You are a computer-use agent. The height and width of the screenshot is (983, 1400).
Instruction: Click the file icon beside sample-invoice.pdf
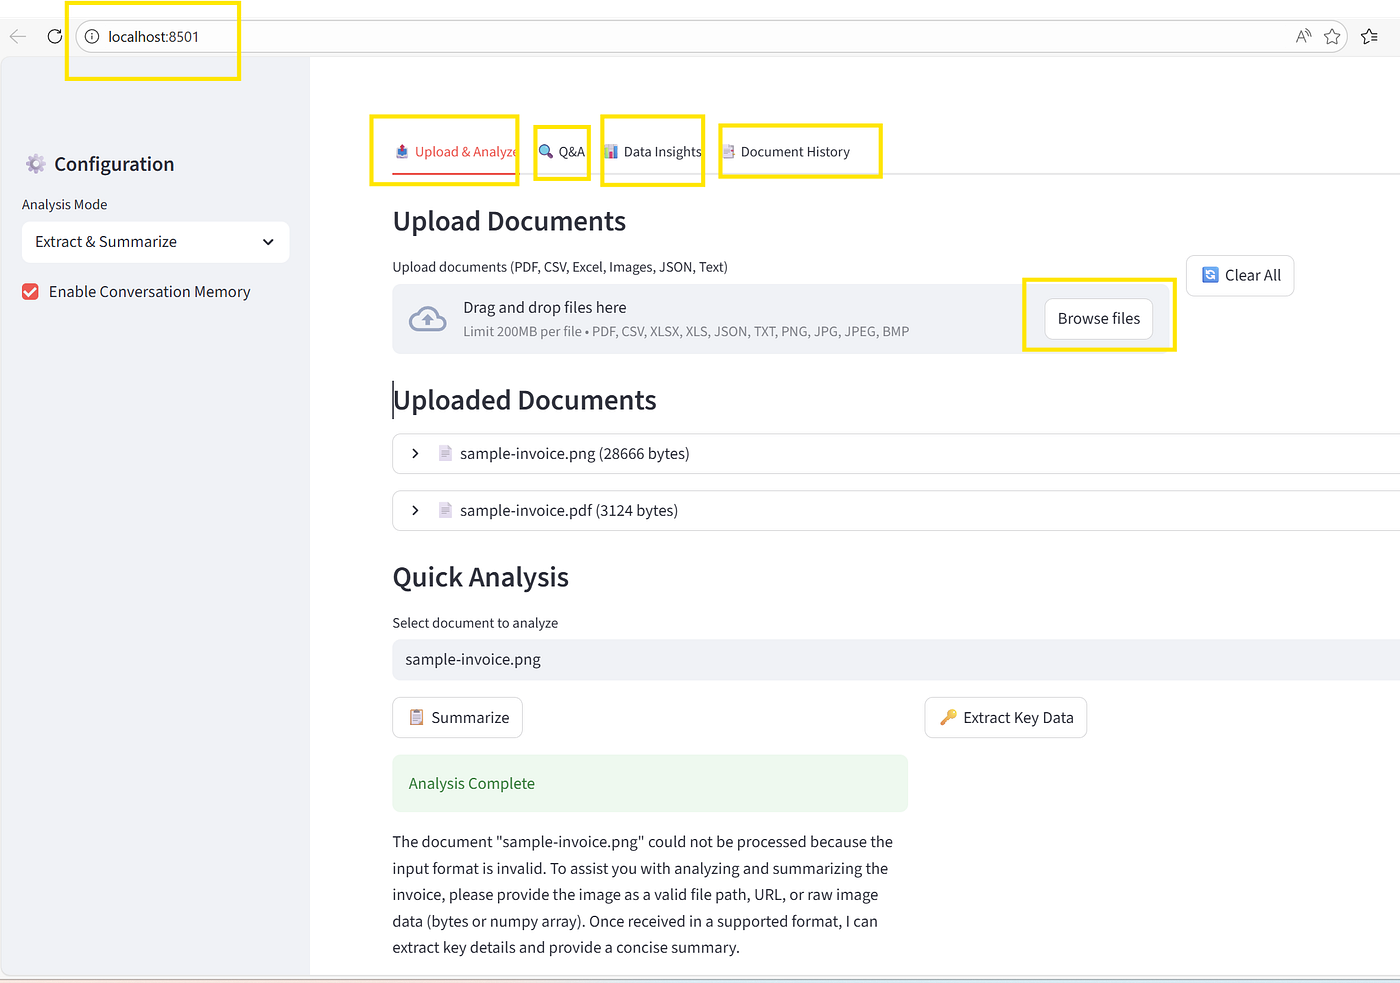[x=446, y=511]
